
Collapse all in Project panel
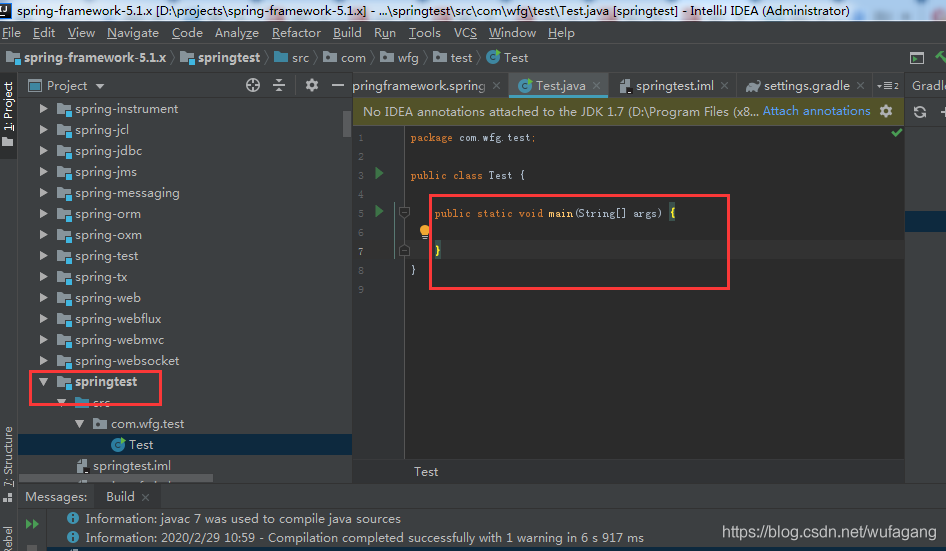click(279, 85)
